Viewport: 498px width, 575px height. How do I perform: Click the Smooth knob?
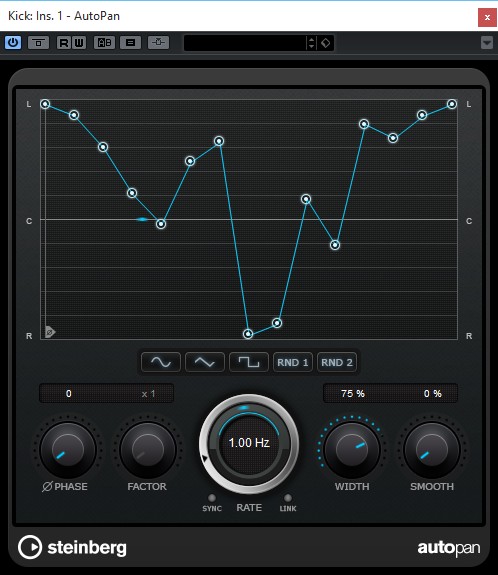[432, 449]
